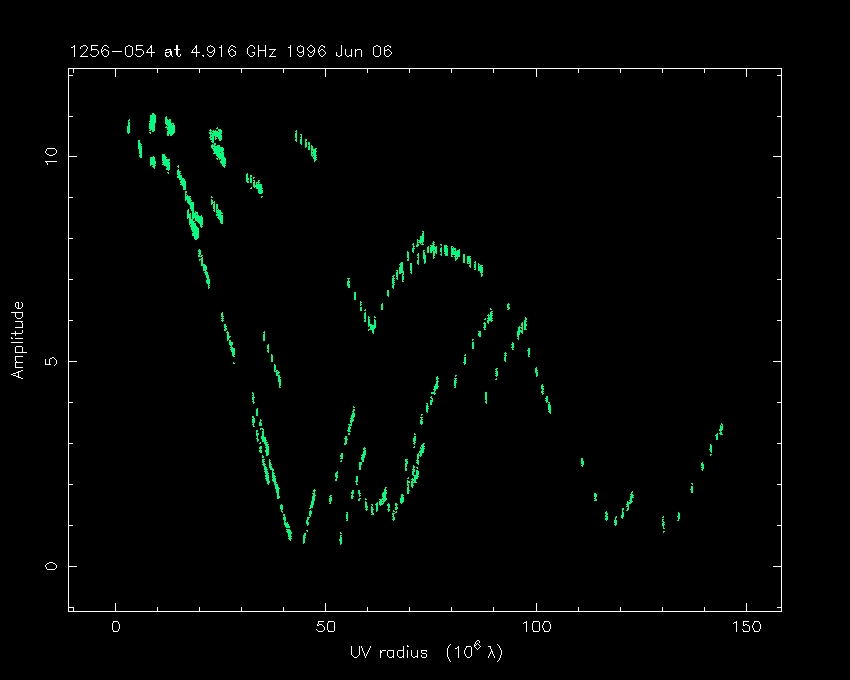Select the leftmost data point near UV radius 3

128,127
